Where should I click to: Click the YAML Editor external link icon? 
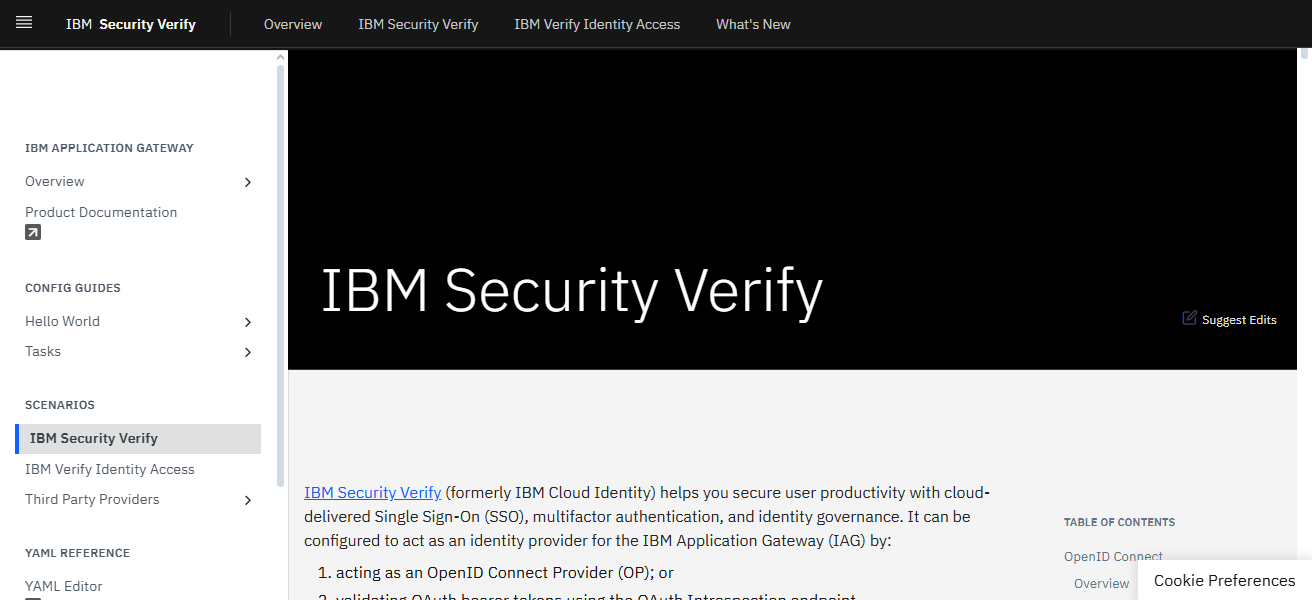[32, 598]
